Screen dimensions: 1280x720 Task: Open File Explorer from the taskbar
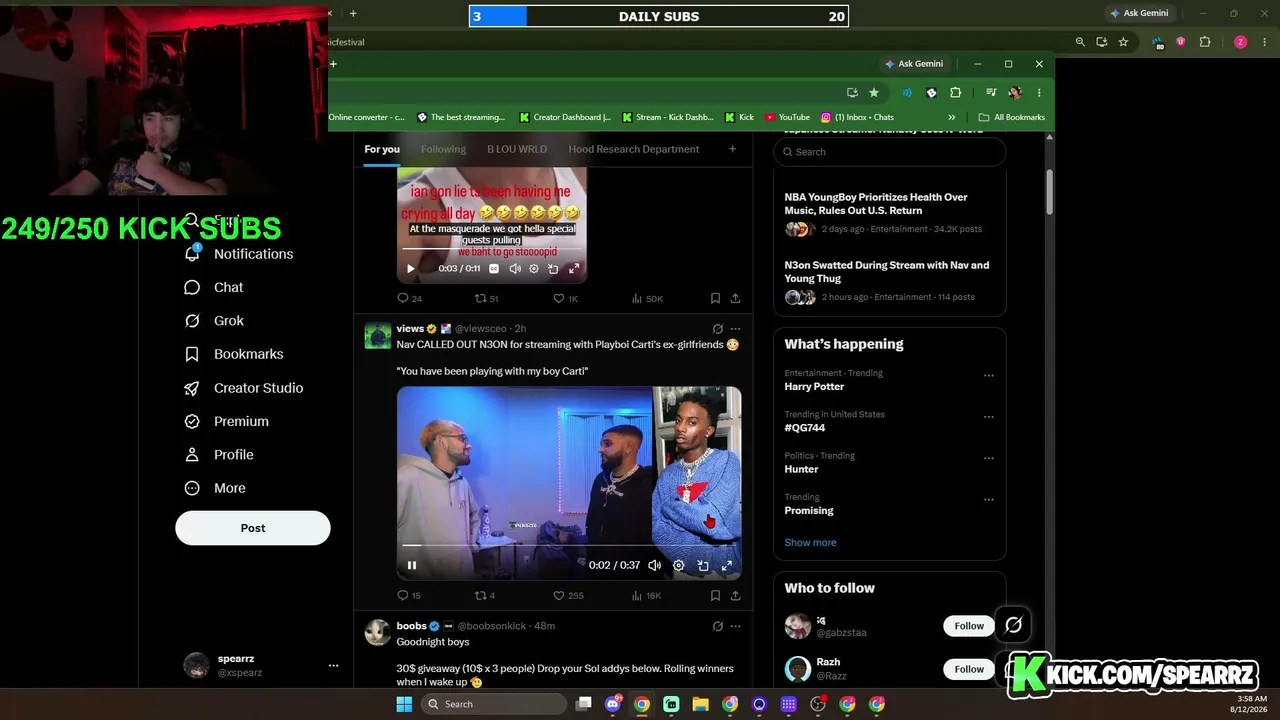(700, 704)
